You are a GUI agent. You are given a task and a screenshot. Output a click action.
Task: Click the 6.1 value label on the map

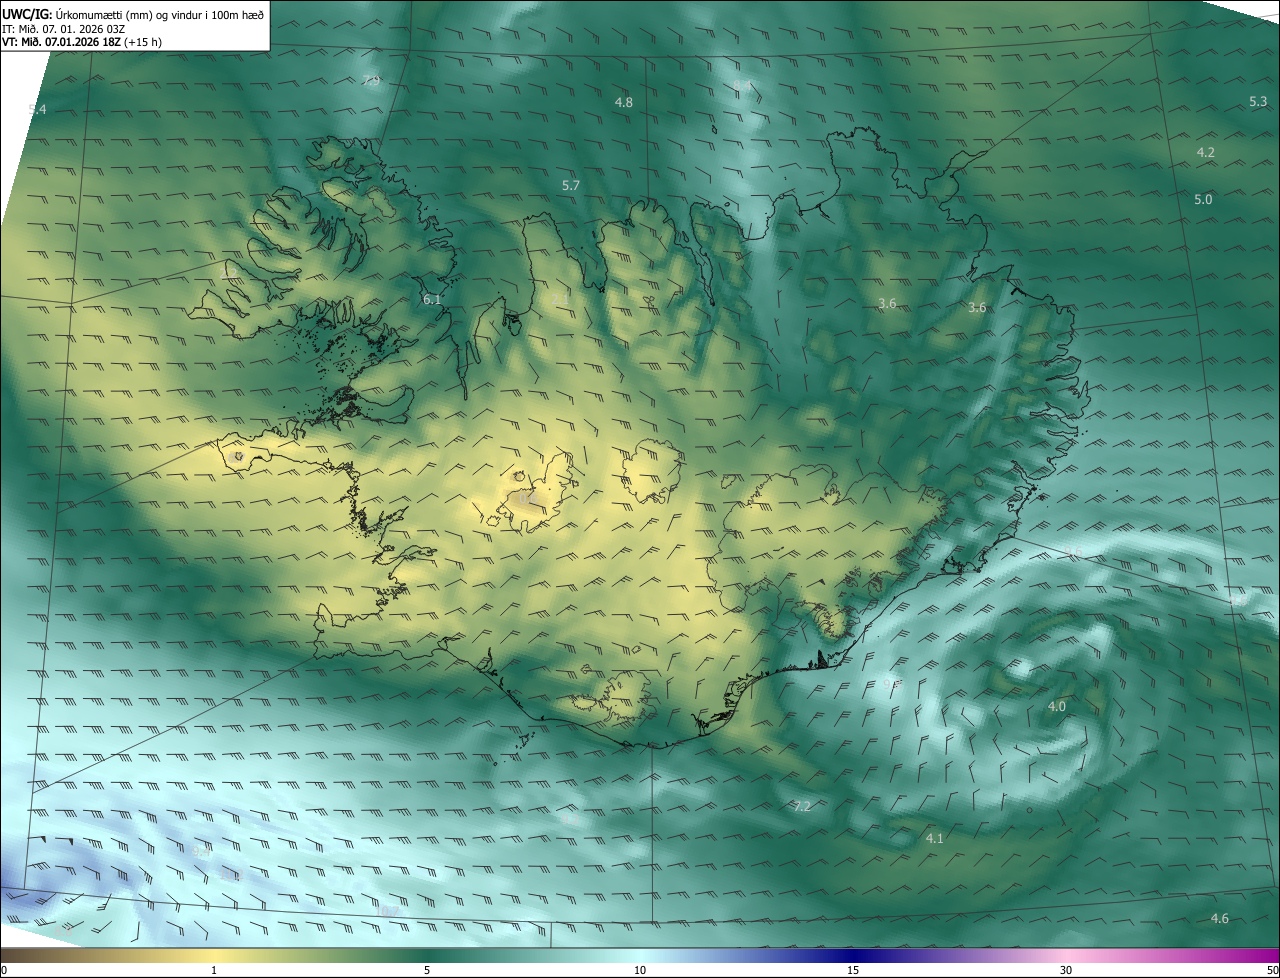click(432, 300)
